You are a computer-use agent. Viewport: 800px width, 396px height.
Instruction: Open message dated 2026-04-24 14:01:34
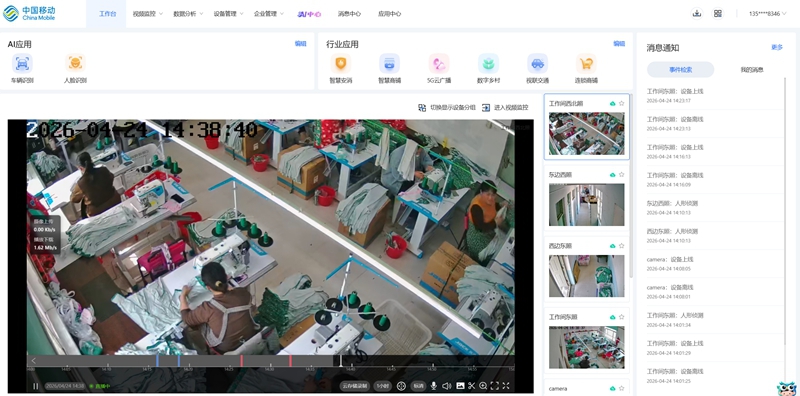point(714,320)
